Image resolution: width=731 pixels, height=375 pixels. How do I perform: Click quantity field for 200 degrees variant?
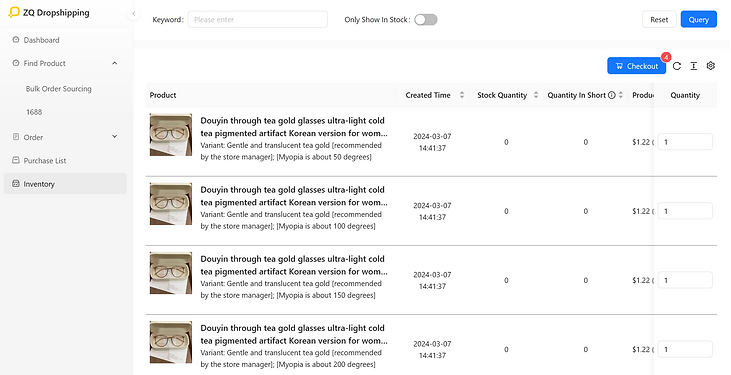click(x=685, y=349)
